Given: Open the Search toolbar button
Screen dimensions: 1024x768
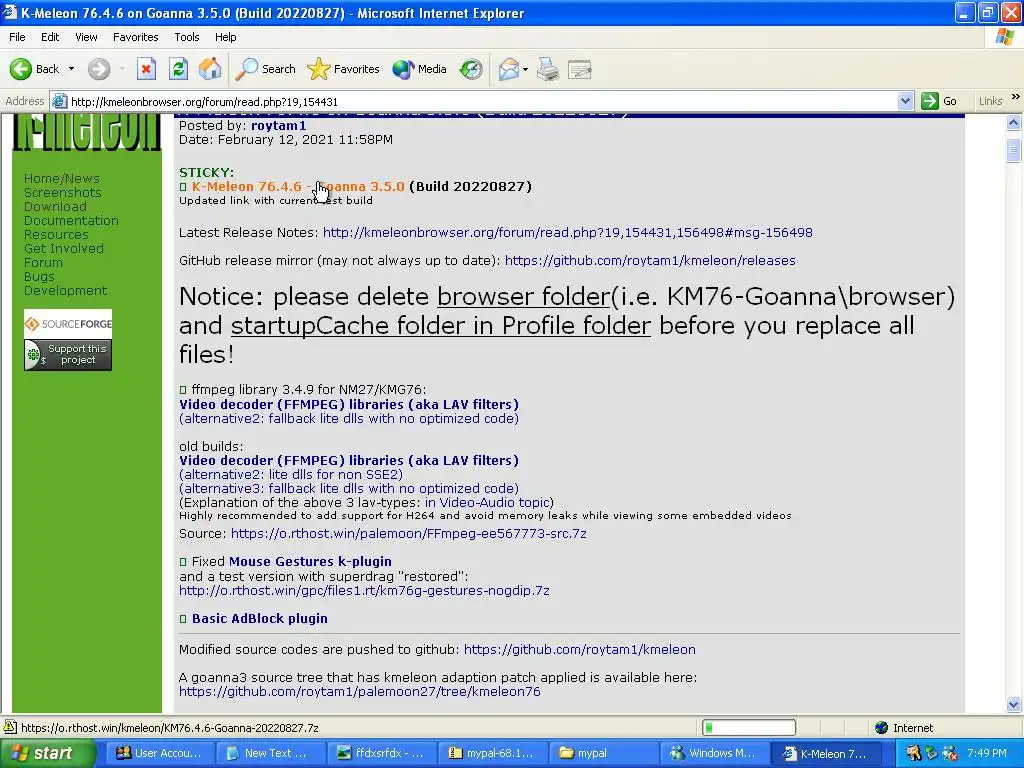Looking at the screenshot, I should 265,69.
